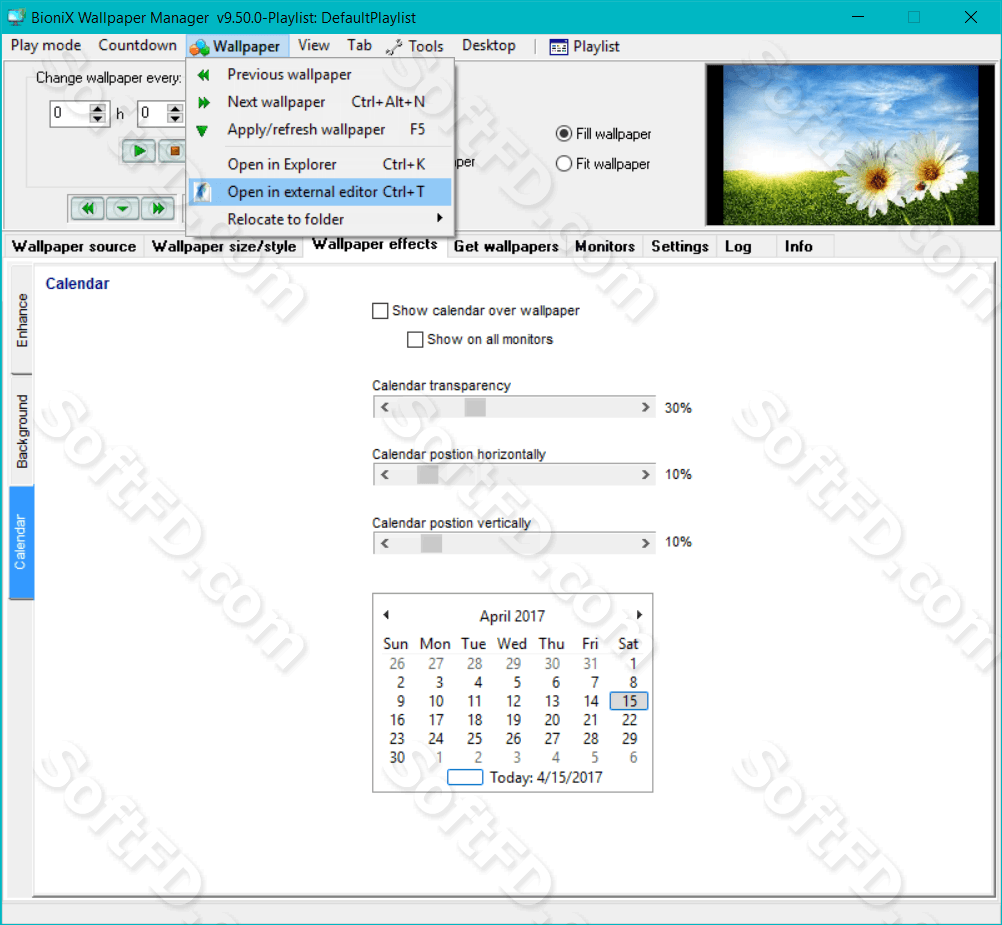
Task: Decrease minutes value with spinner down arrow
Action: tap(174, 119)
